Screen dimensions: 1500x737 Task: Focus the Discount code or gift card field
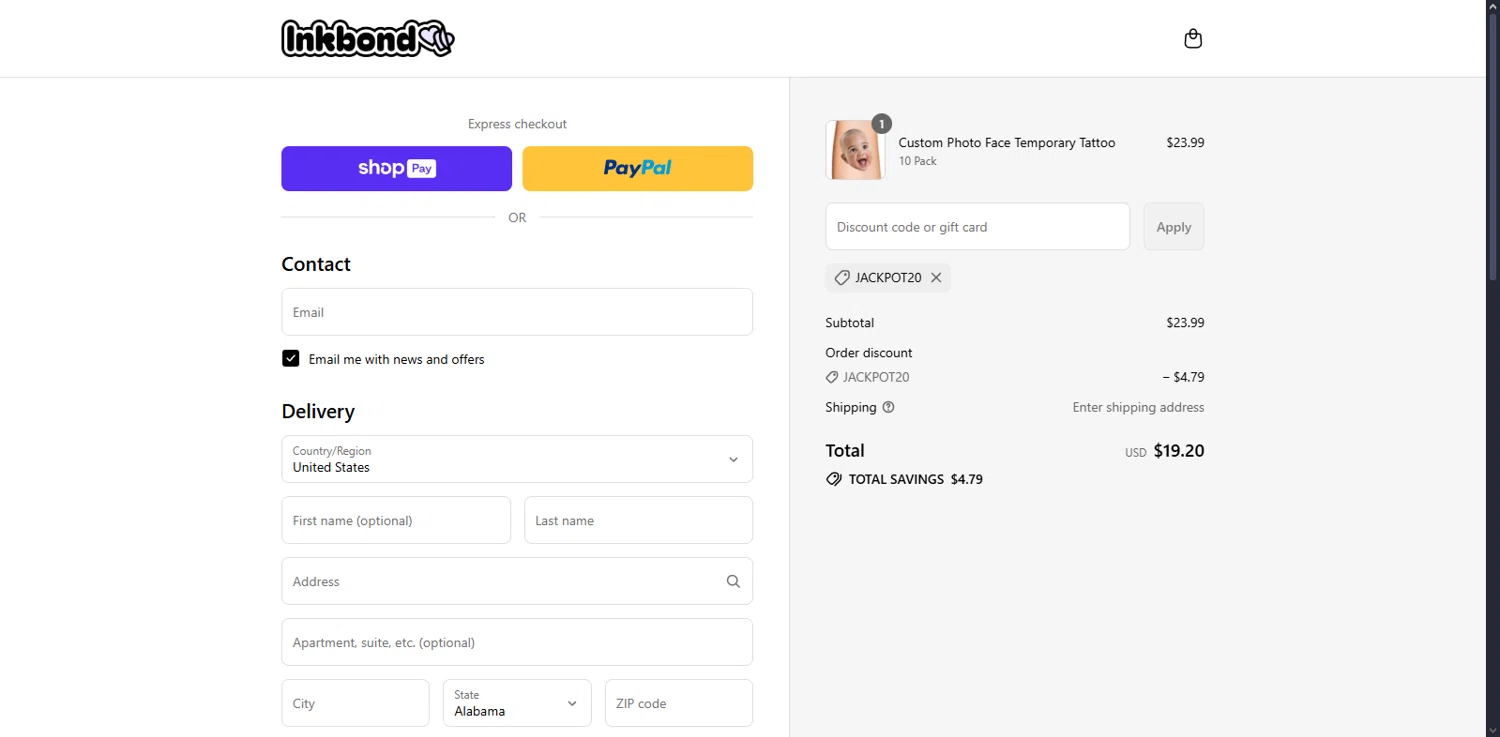coord(978,227)
